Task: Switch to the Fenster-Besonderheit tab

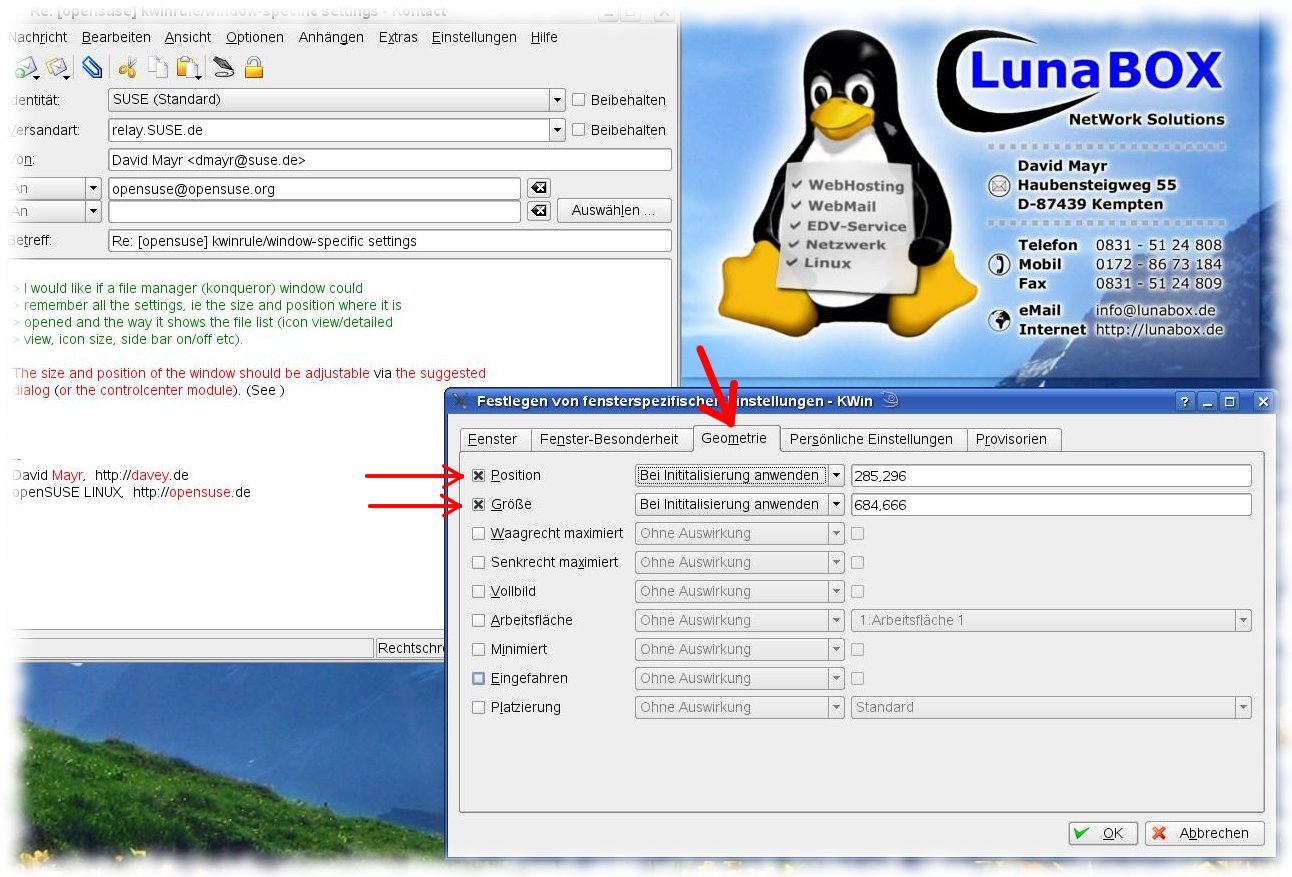Action: (x=609, y=439)
